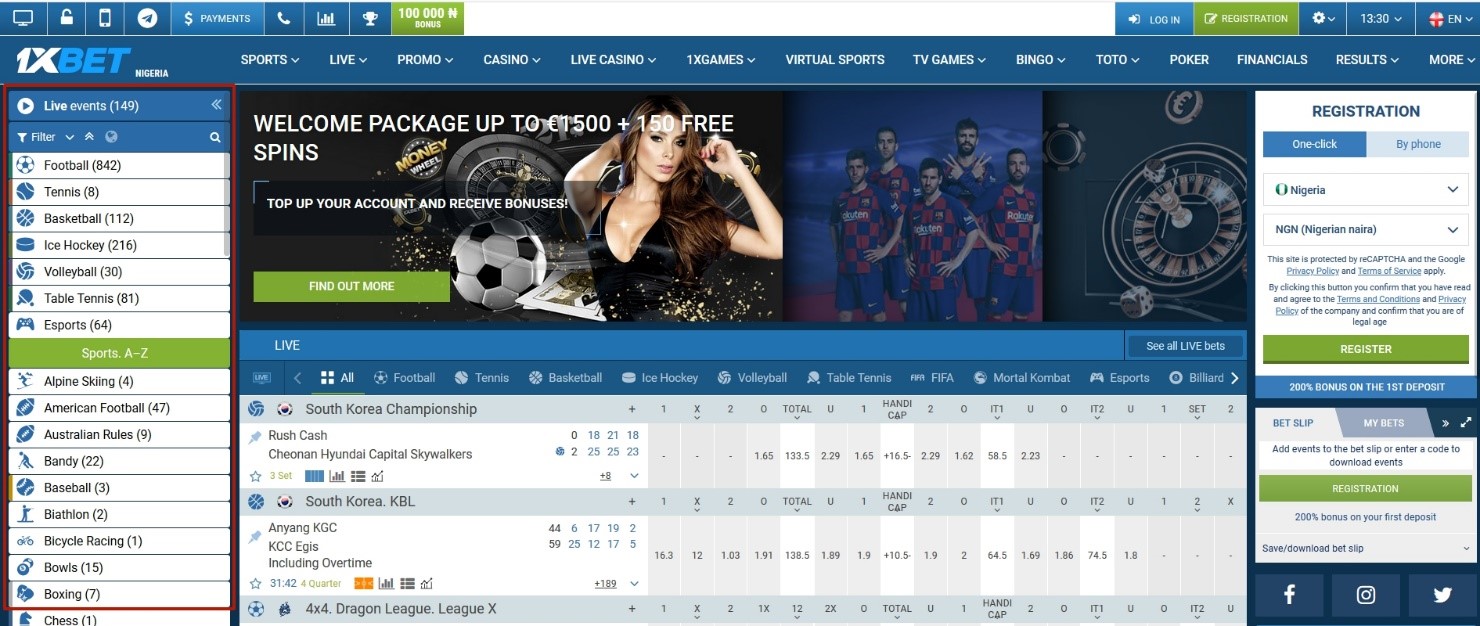Image resolution: width=1480 pixels, height=626 pixels.
Task: Expand the bet slip with arrows icon
Action: coord(1466,423)
